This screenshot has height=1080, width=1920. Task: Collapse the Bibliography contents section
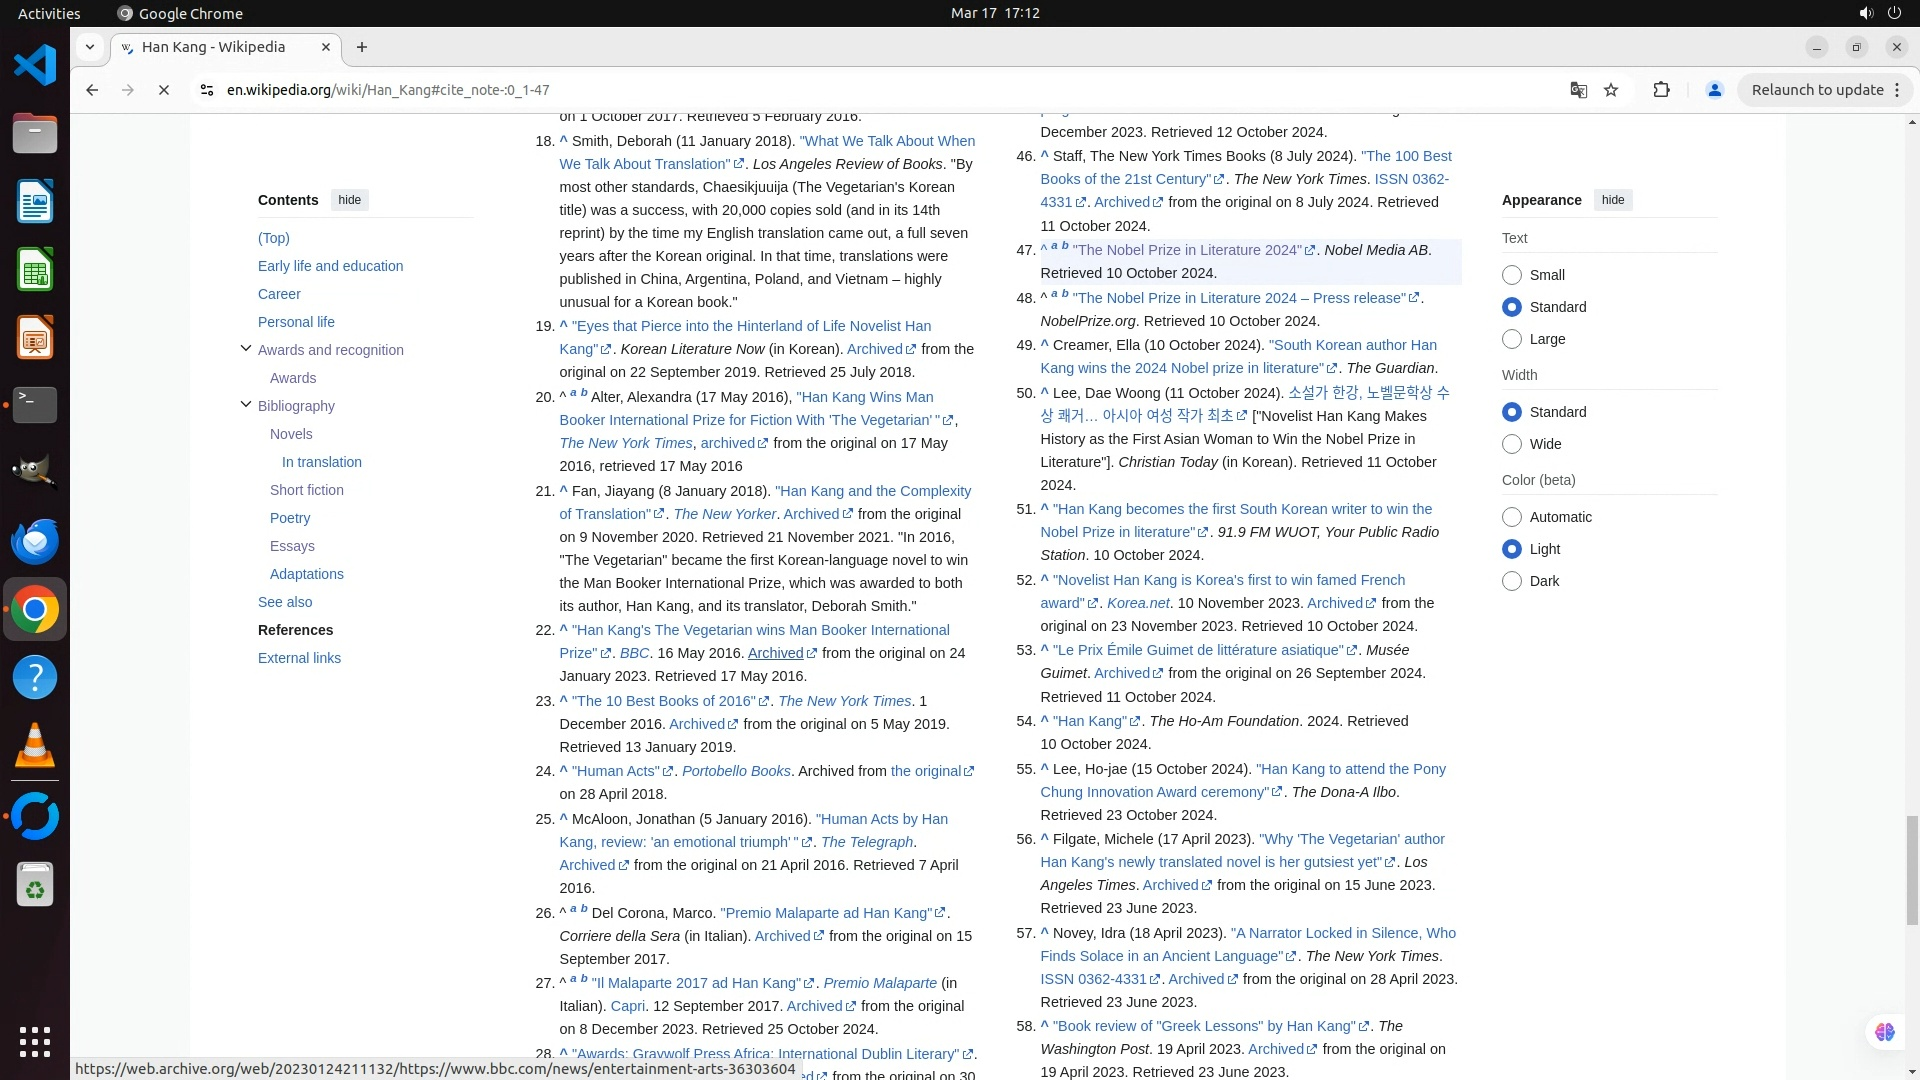point(246,405)
